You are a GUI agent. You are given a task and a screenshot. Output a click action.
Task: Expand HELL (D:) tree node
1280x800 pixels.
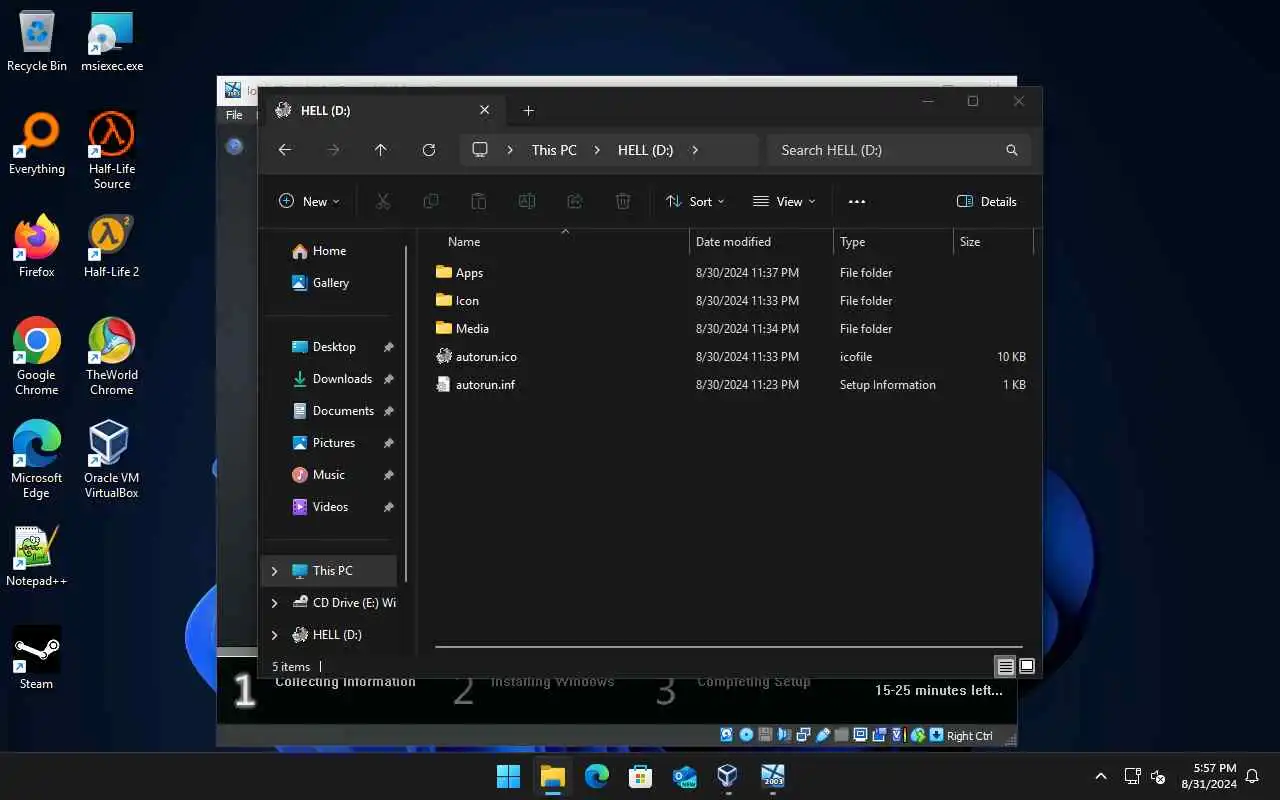click(x=275, y=635)
